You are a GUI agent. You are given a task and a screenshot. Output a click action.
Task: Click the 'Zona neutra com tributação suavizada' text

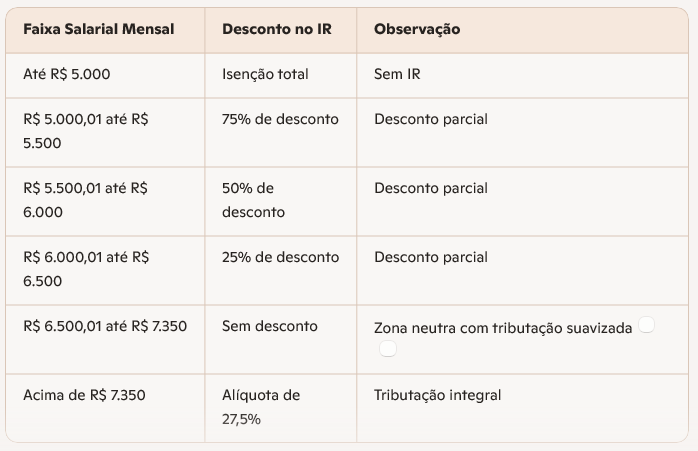(x=502, y=328)
